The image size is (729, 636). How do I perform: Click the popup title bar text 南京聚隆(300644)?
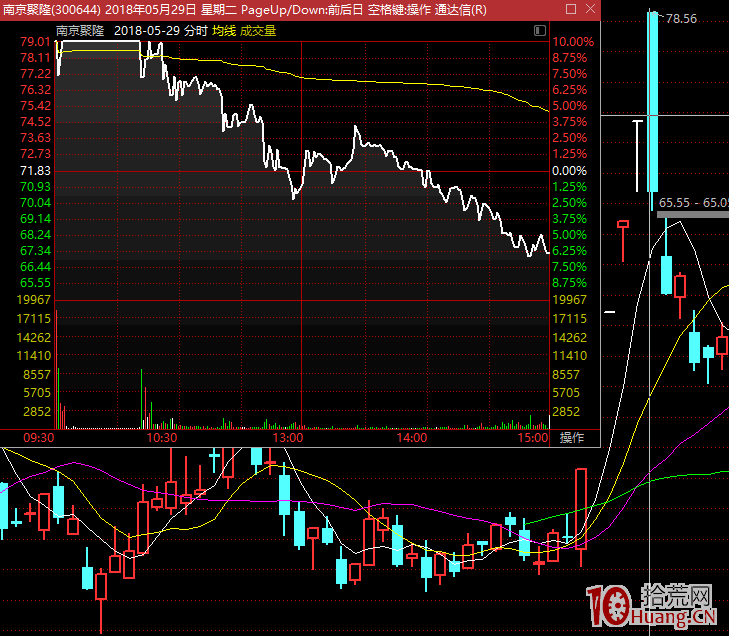51,9
